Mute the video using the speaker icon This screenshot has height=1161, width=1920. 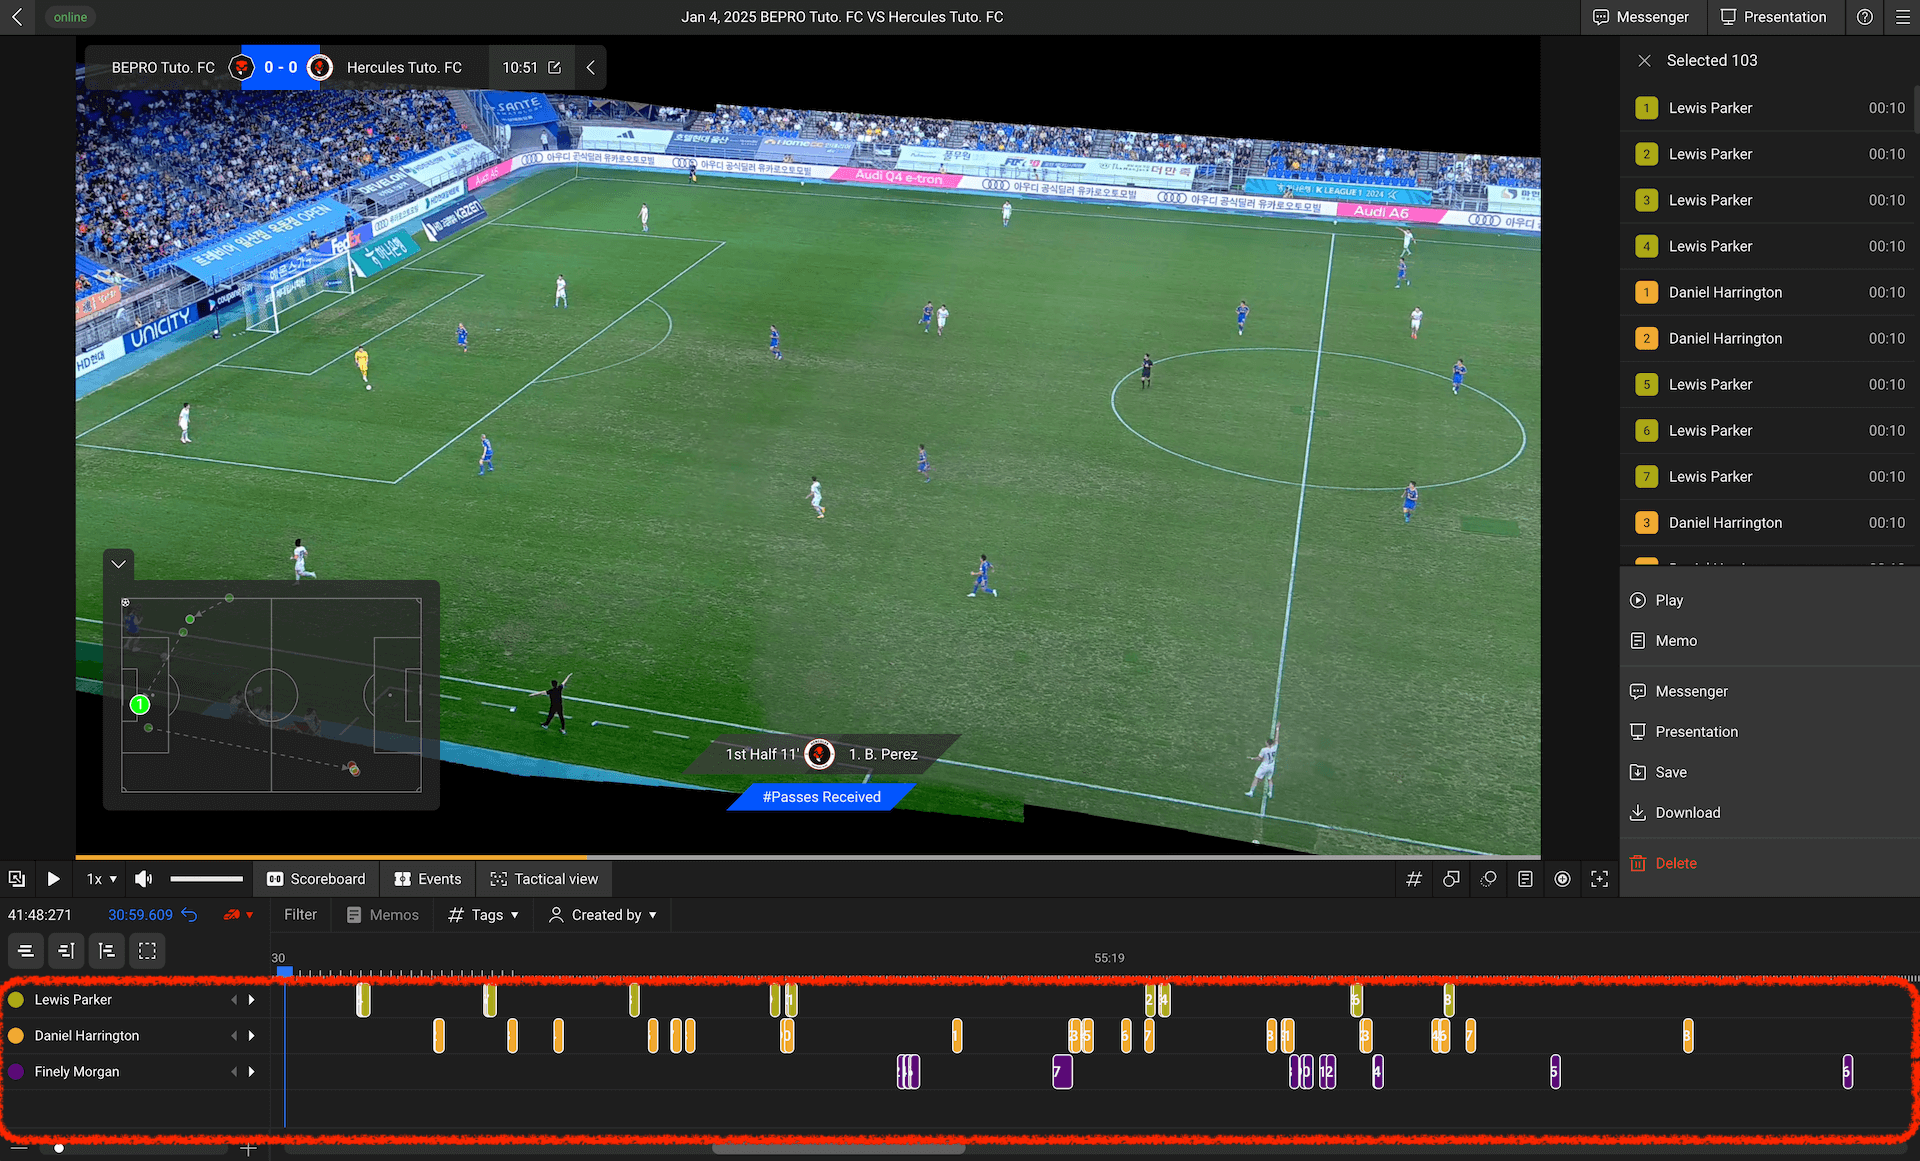(x=144, y=879)
